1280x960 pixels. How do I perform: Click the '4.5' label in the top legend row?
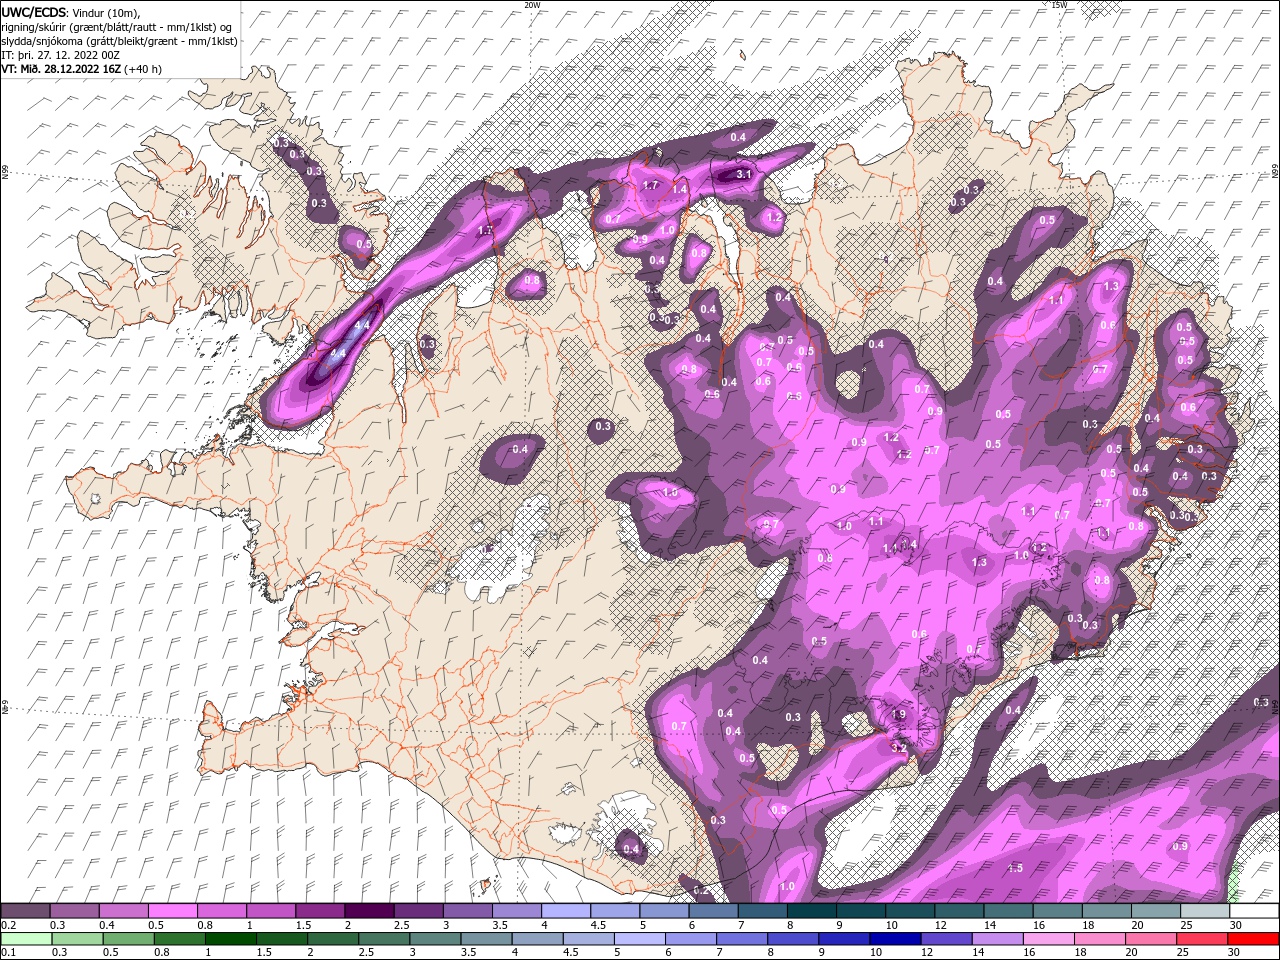point(599,925)
